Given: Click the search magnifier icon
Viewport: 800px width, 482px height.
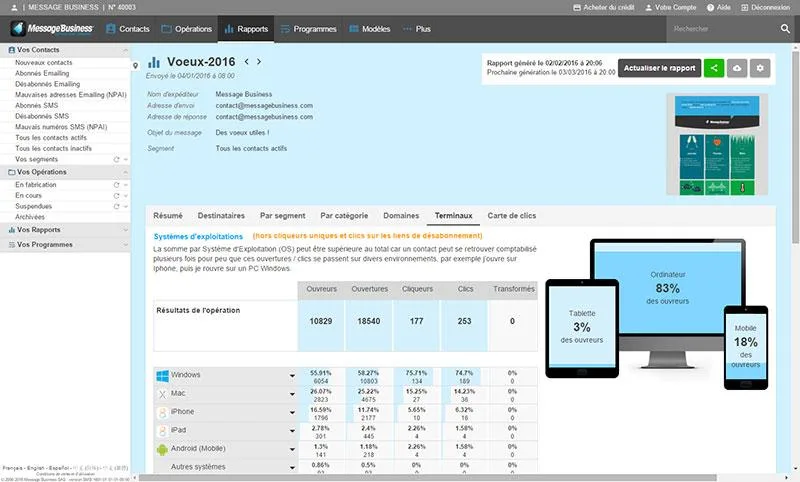Looking at the screenshot, I should (x=785, y=29).
